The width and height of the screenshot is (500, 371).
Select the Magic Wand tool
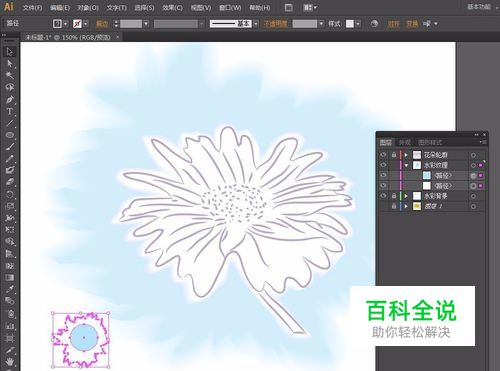coord(10,75)
